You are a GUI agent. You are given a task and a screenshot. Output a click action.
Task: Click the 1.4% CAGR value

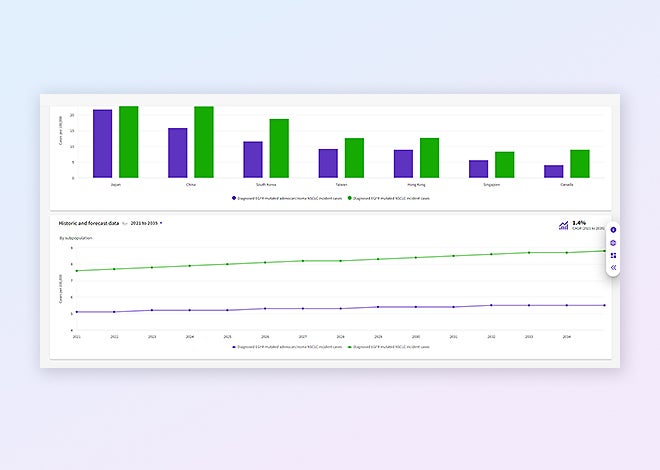pos(579,223)
